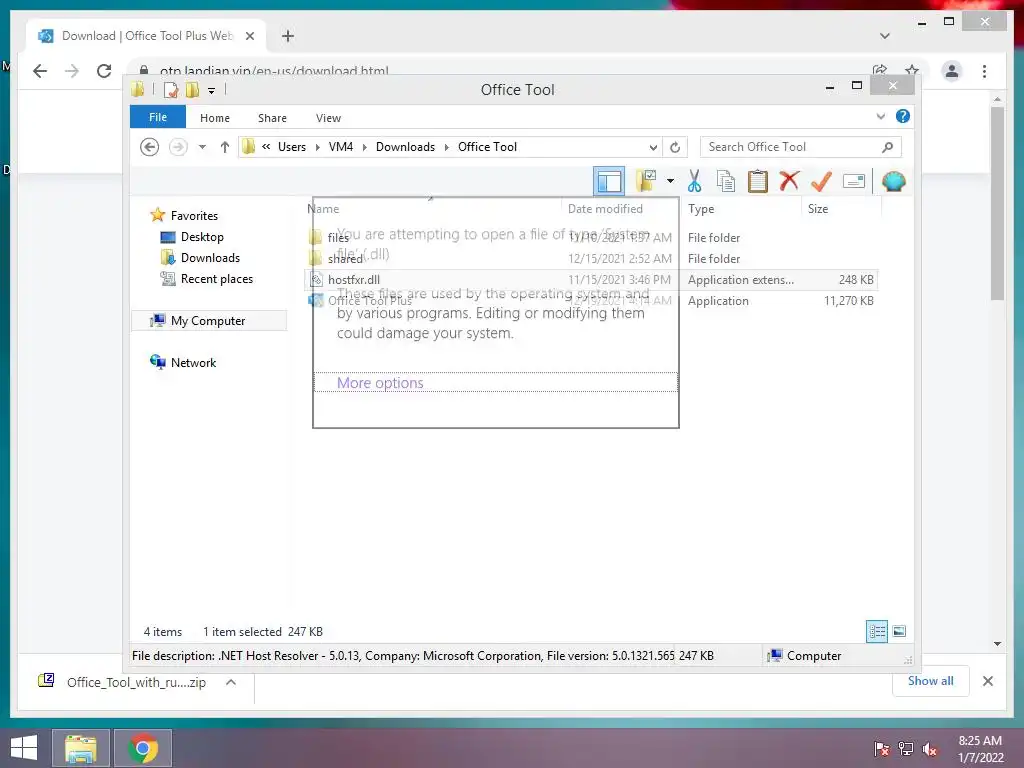This screenshot has width=1024, height=768.
Task: Open a new tab in Chrome
Action: (287, 36)
